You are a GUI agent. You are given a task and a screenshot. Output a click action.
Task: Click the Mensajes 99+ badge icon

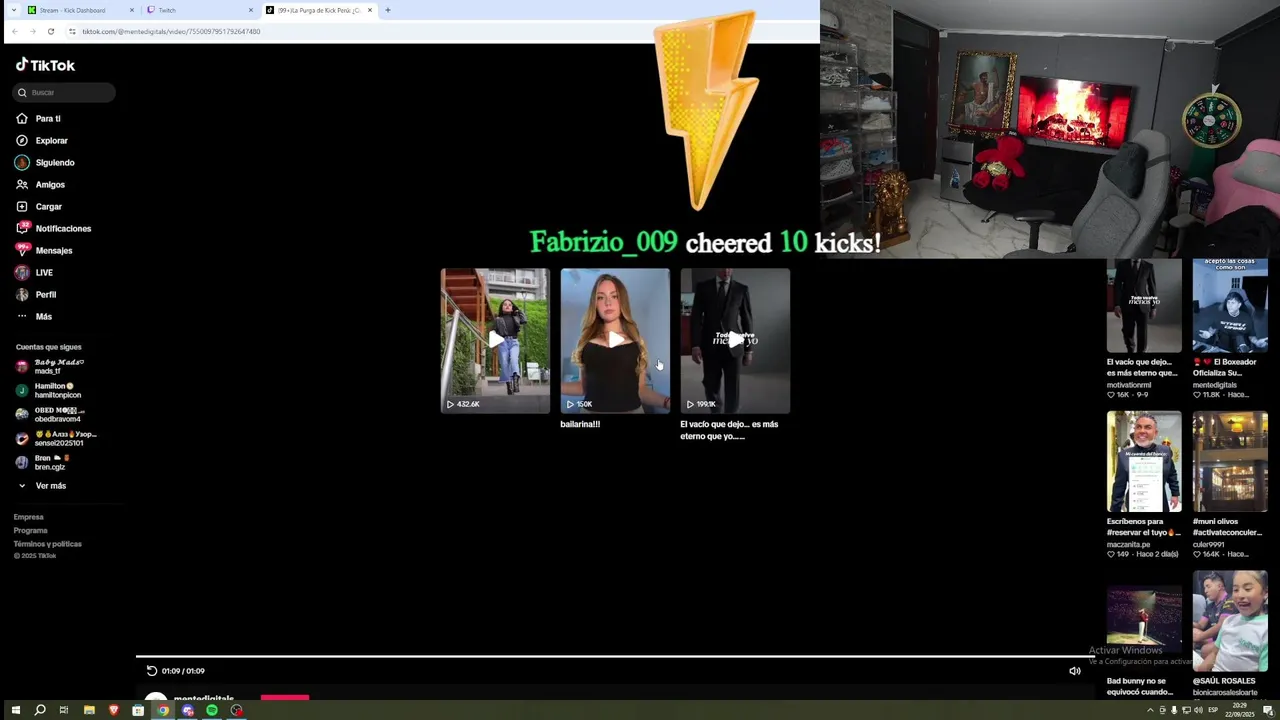[22, 250]
